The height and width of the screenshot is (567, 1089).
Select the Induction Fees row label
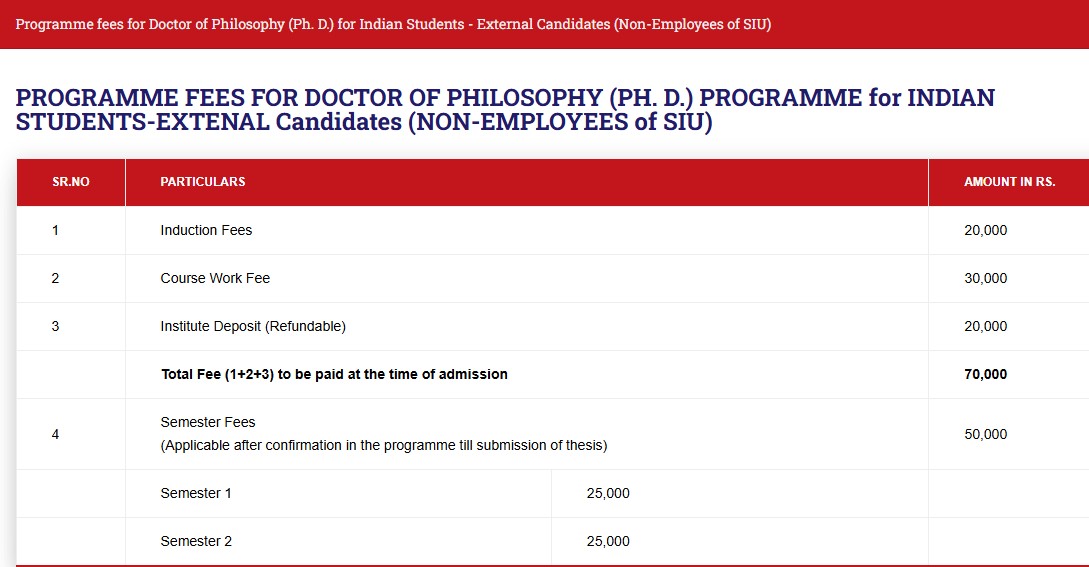(x=206, y=230)
